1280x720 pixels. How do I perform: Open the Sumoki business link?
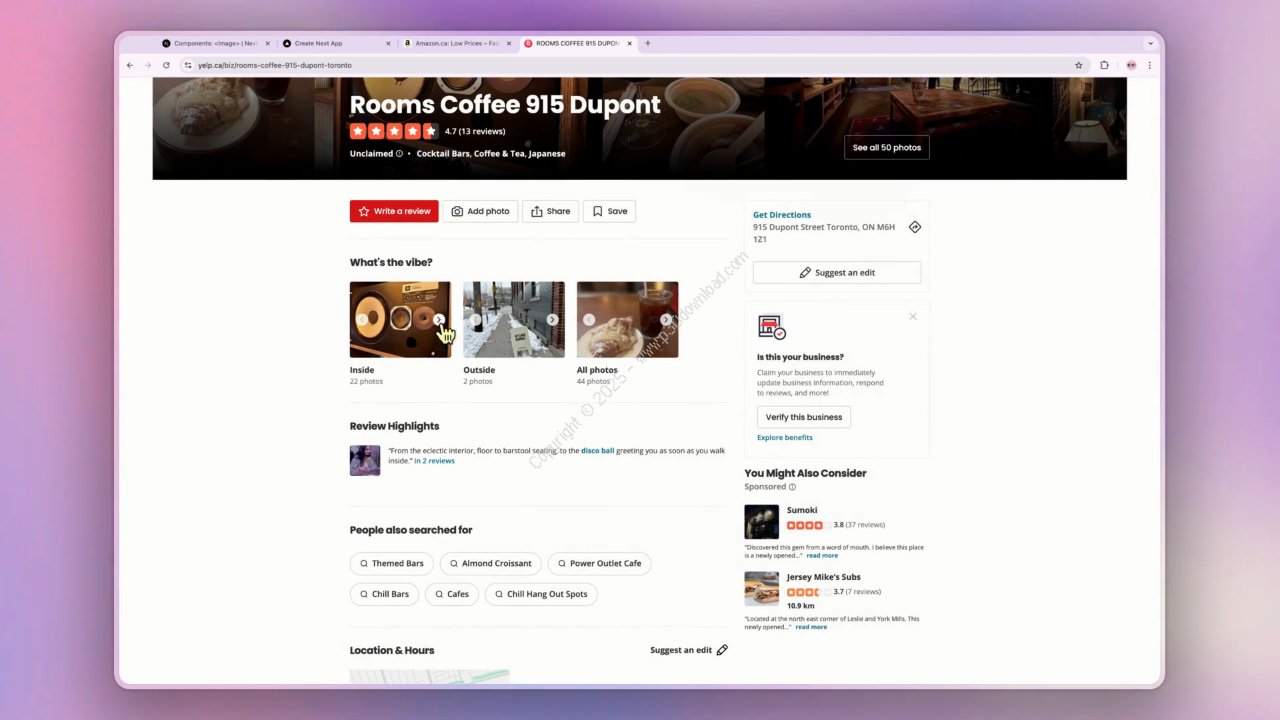point(802,510)
